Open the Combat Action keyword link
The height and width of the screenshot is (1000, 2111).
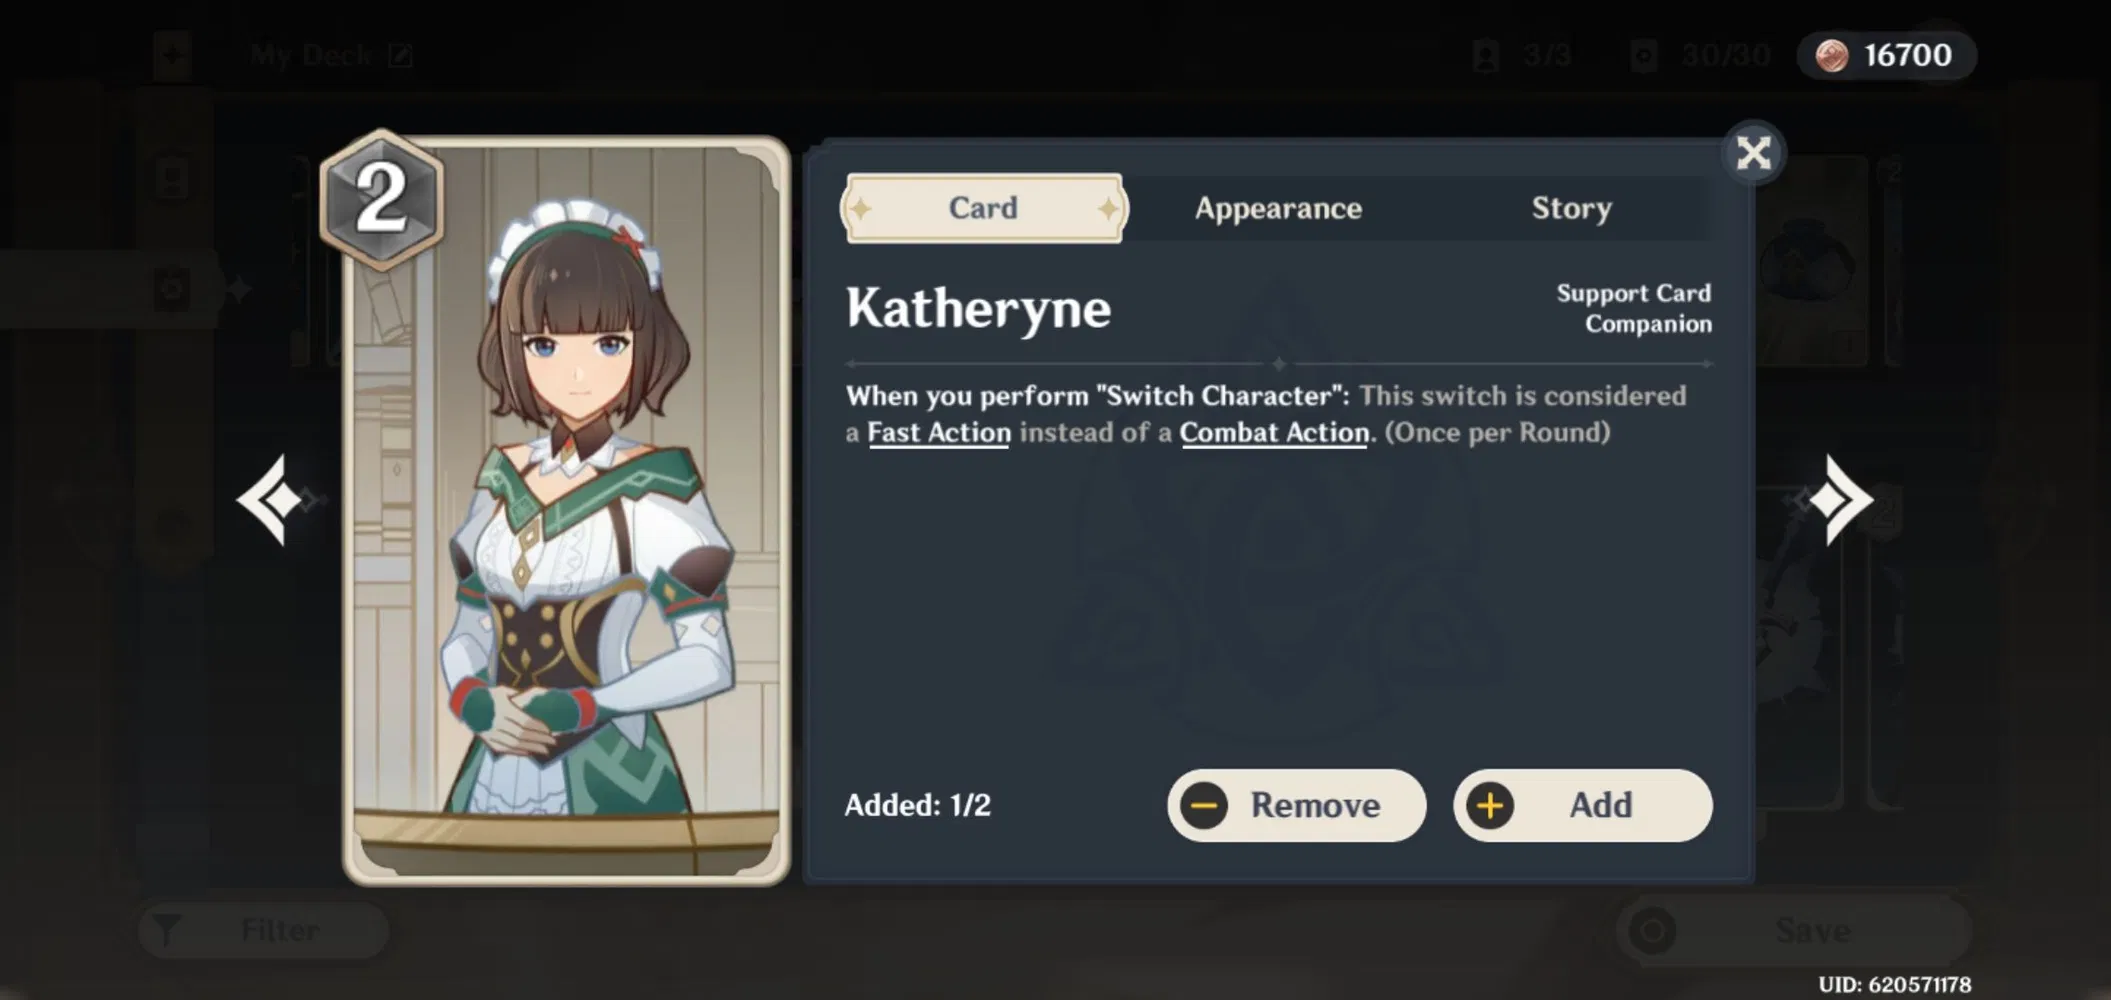pos(1274,433)
